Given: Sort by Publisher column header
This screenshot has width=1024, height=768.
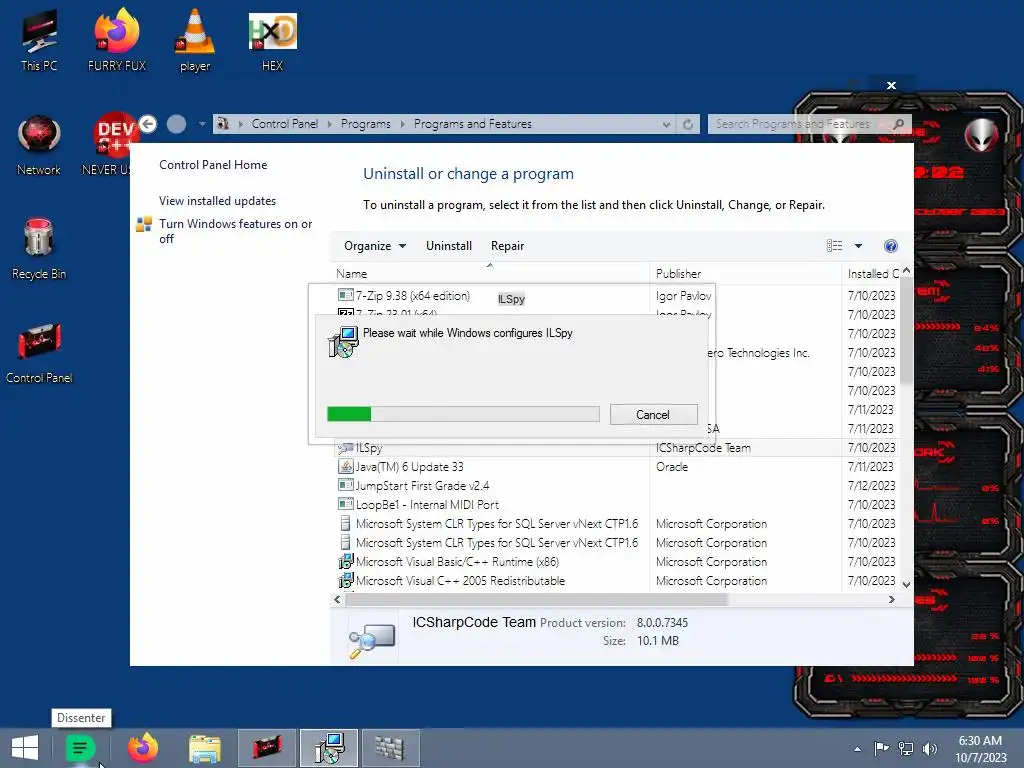Looking at the screenshot, I should click(x=745, y=274).
